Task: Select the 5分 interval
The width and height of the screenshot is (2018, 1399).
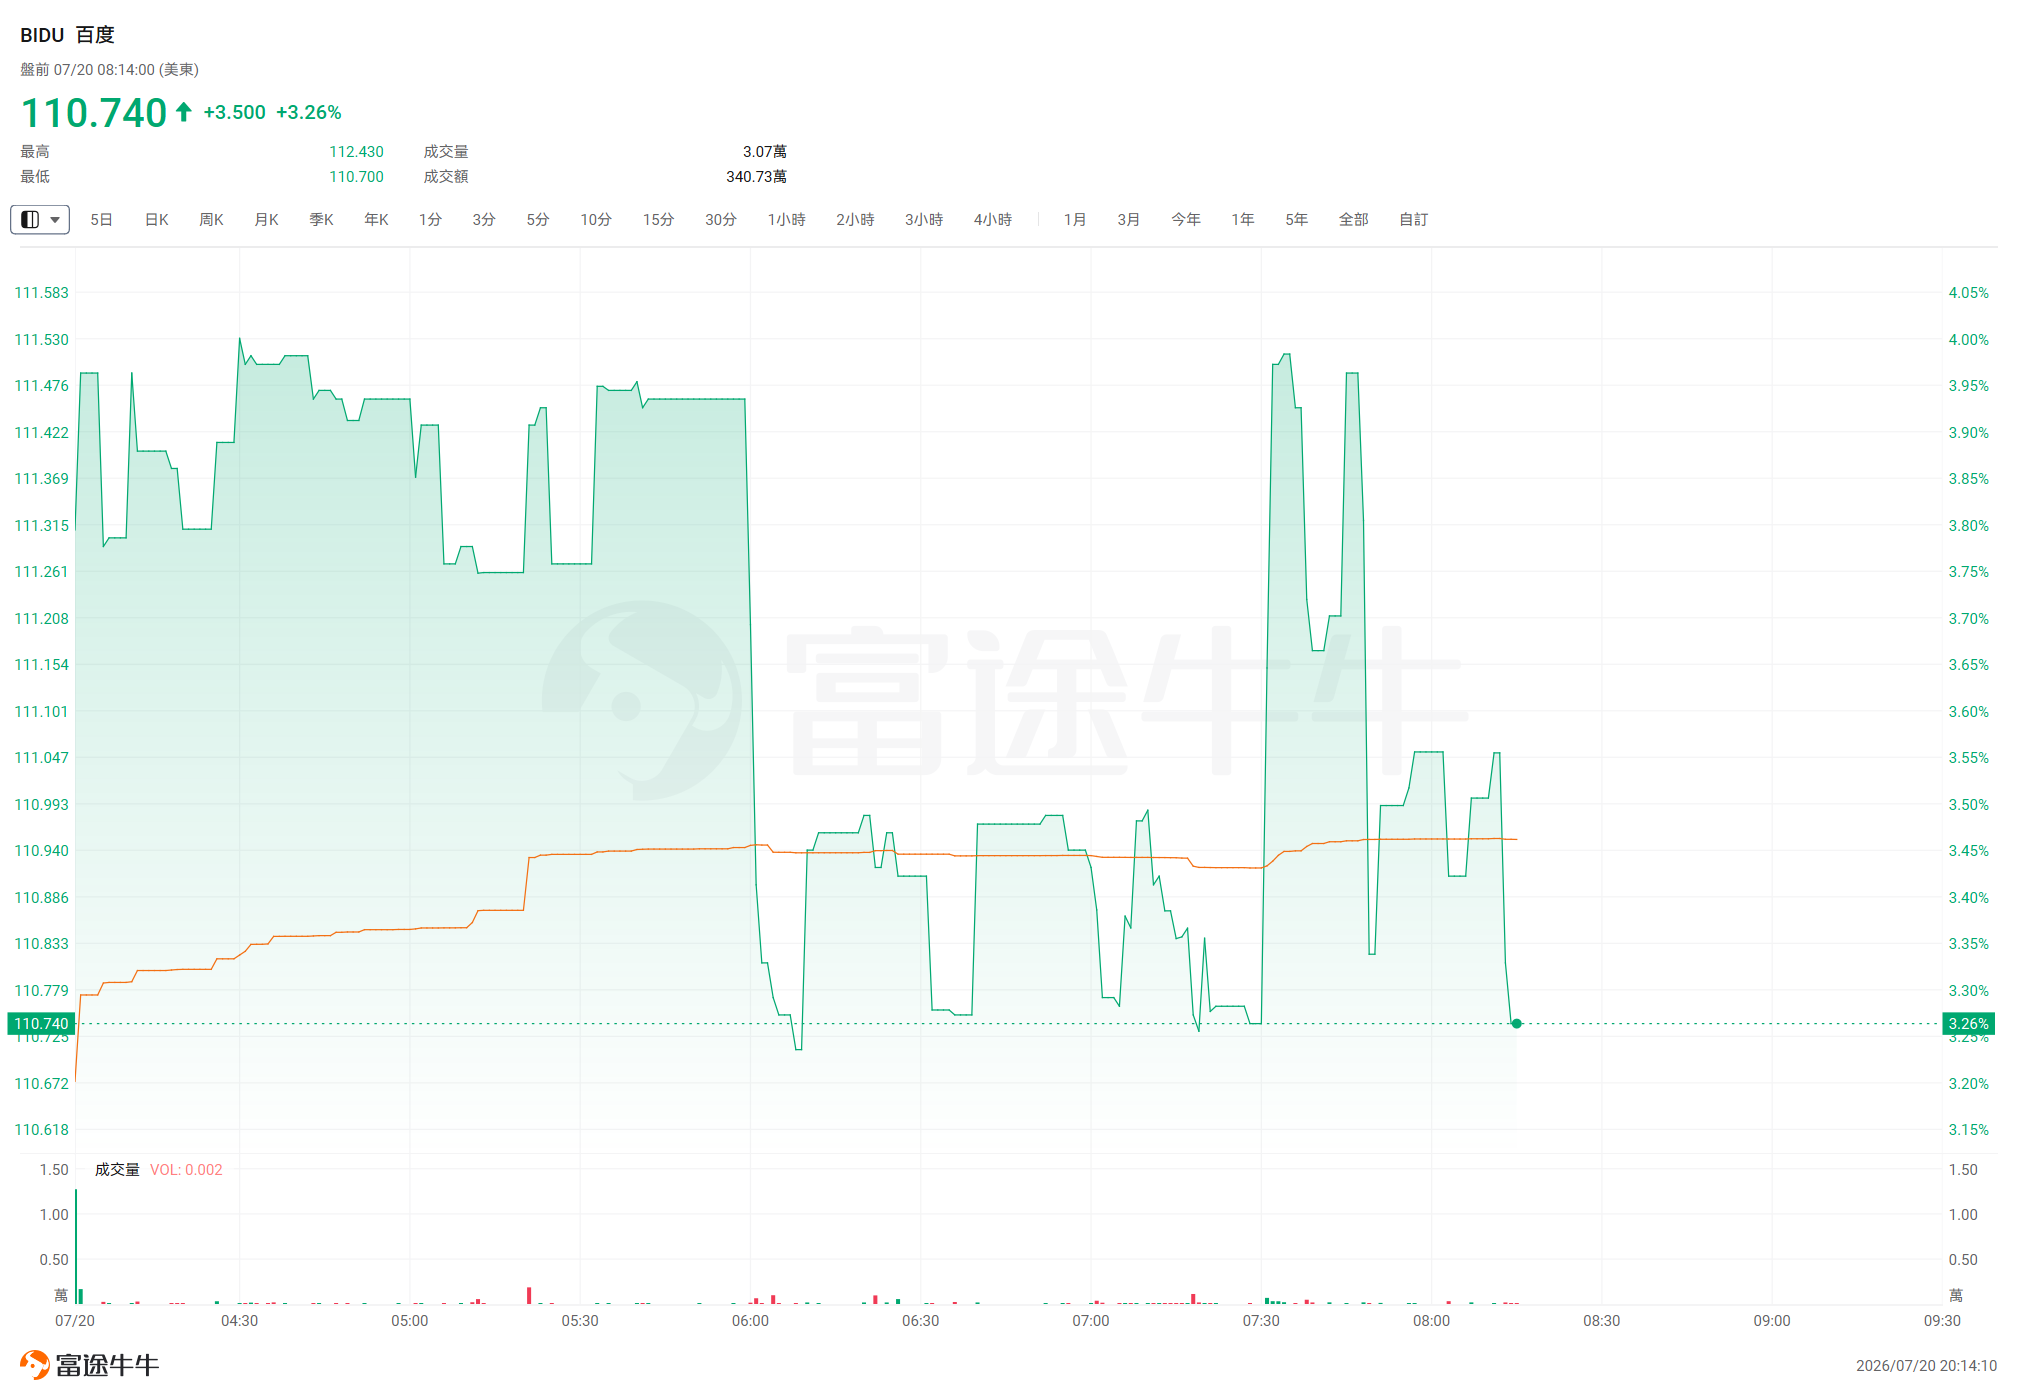Action: point(538,219)
